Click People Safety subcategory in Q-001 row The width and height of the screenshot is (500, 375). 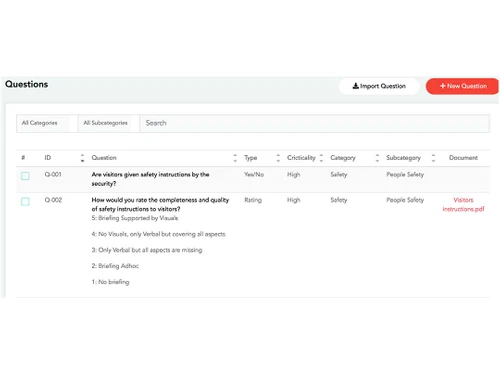click(x=405, y=174)
